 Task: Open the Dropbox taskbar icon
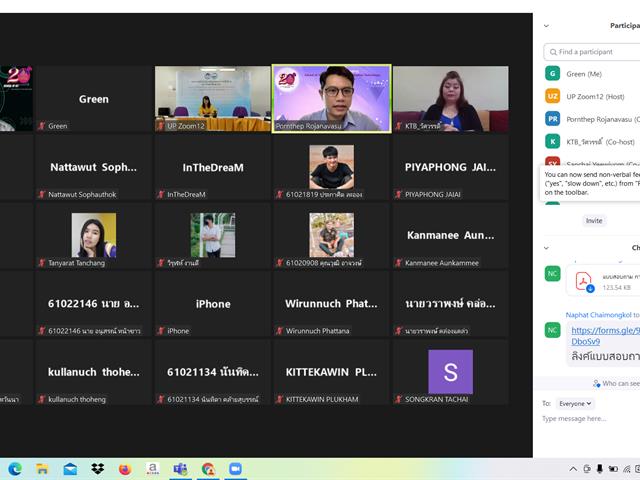(98, 469)
